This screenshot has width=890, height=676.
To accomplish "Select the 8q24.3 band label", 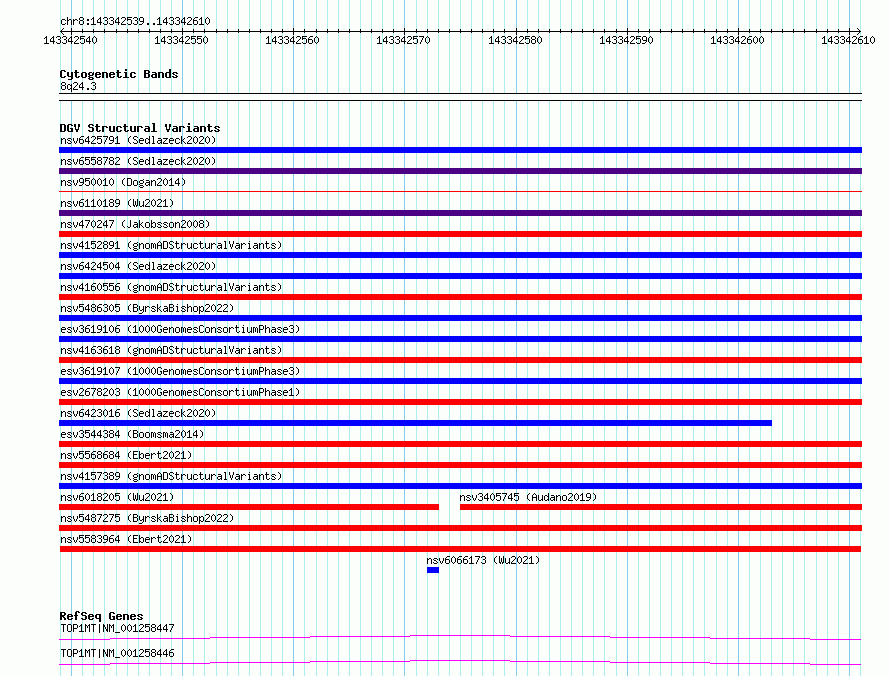I will (78, 86).
